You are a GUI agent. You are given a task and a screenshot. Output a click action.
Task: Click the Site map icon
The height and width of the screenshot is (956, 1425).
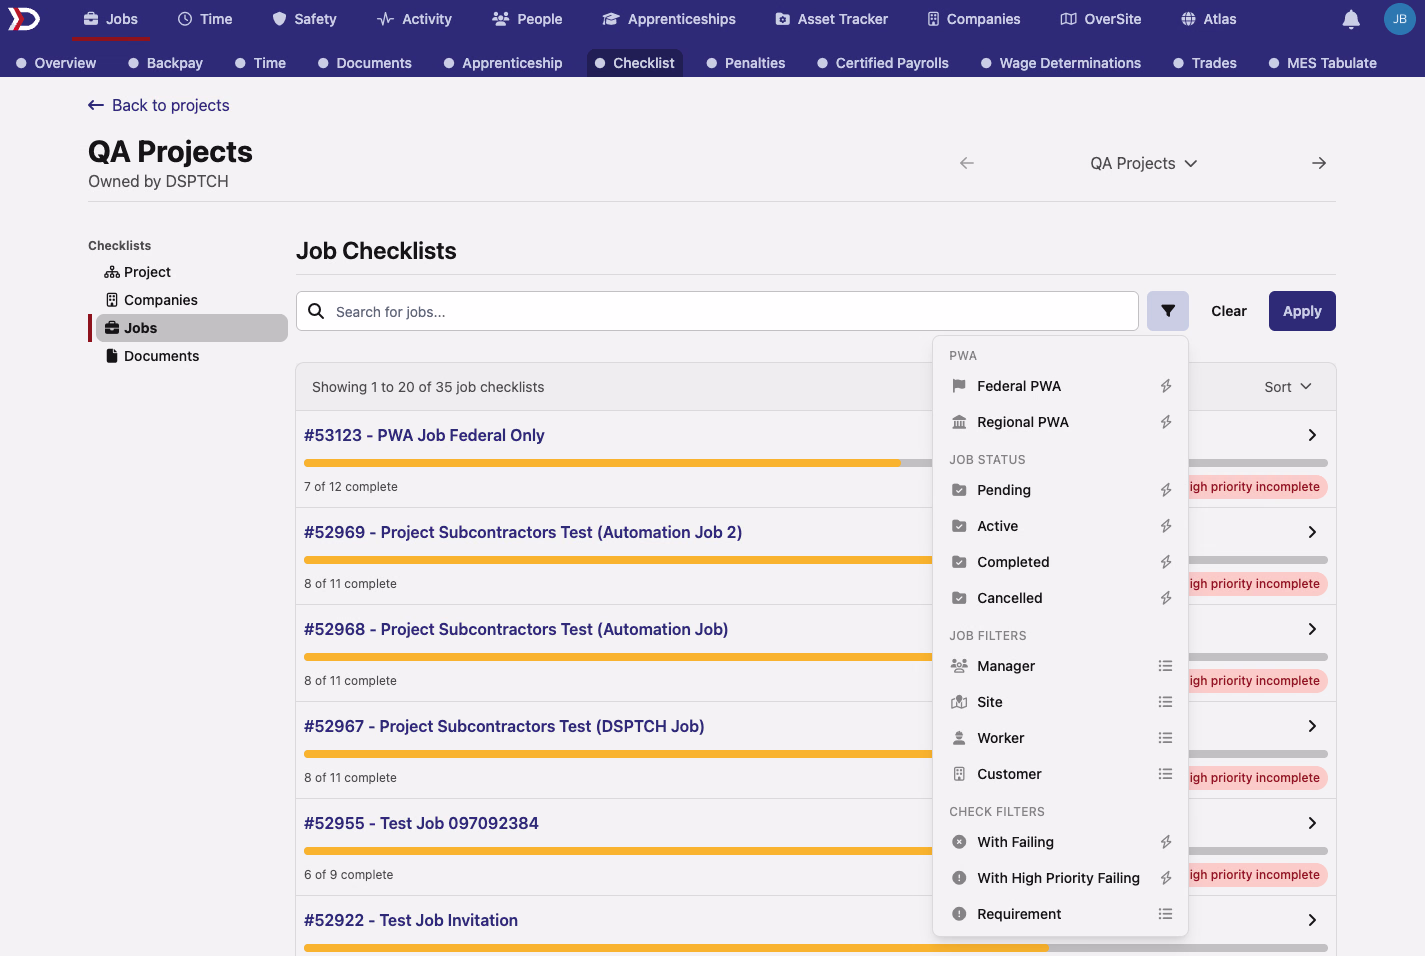tap(959, 702)
